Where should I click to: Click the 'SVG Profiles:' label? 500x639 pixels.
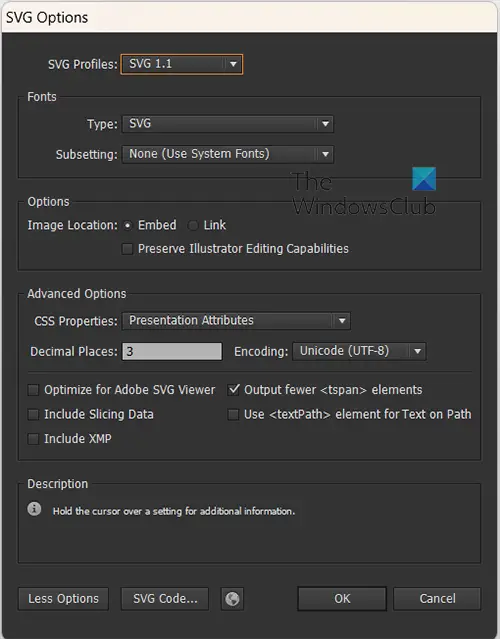[83, 64]
